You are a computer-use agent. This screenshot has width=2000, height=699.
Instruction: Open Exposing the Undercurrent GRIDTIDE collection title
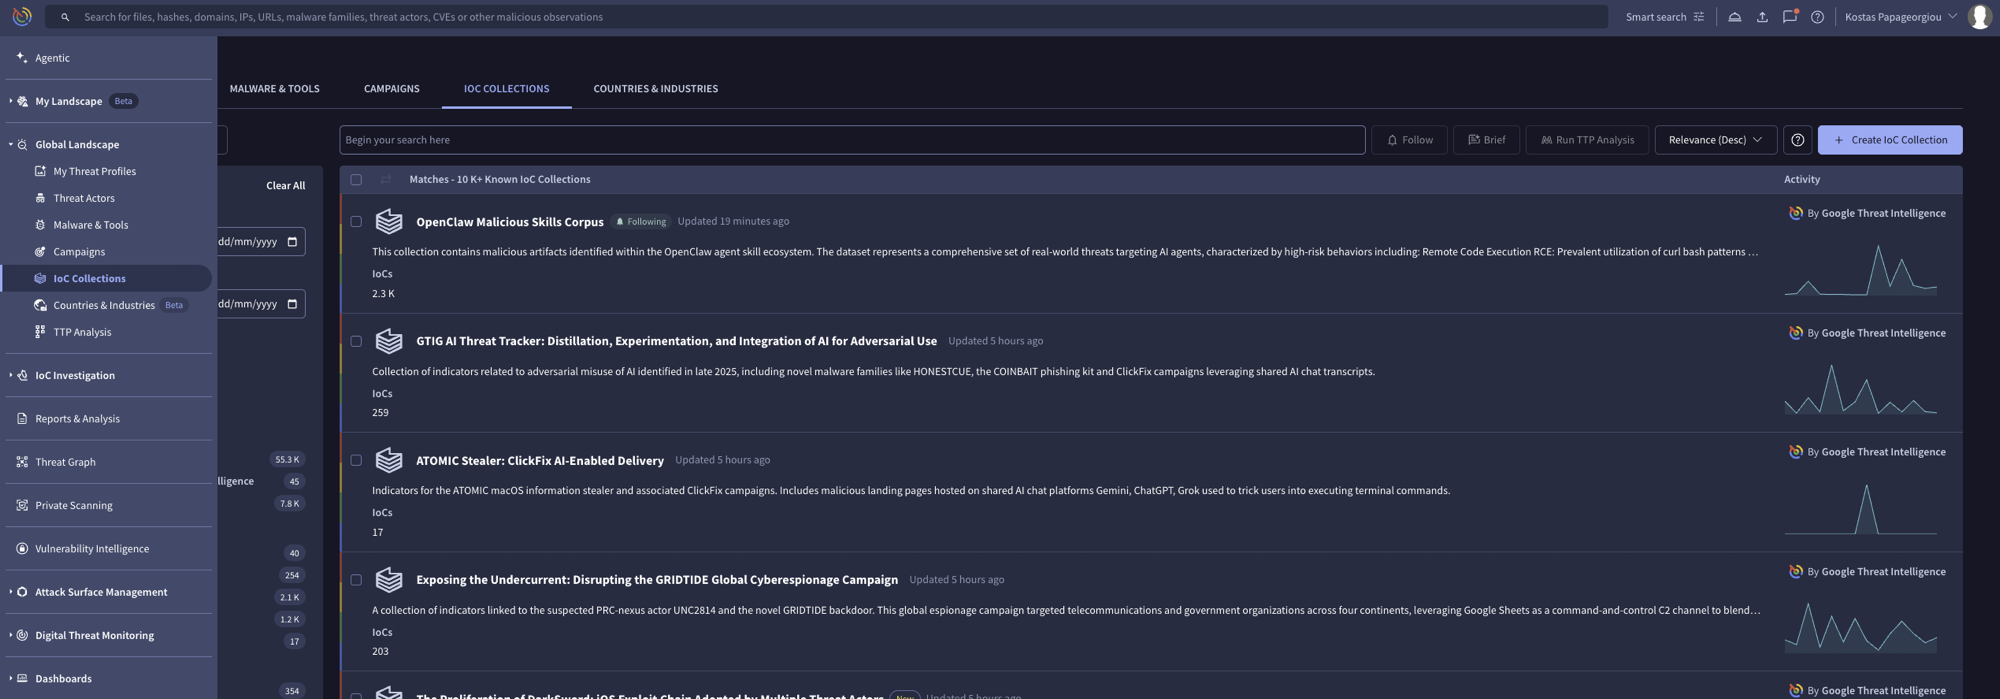click(657, 580)
